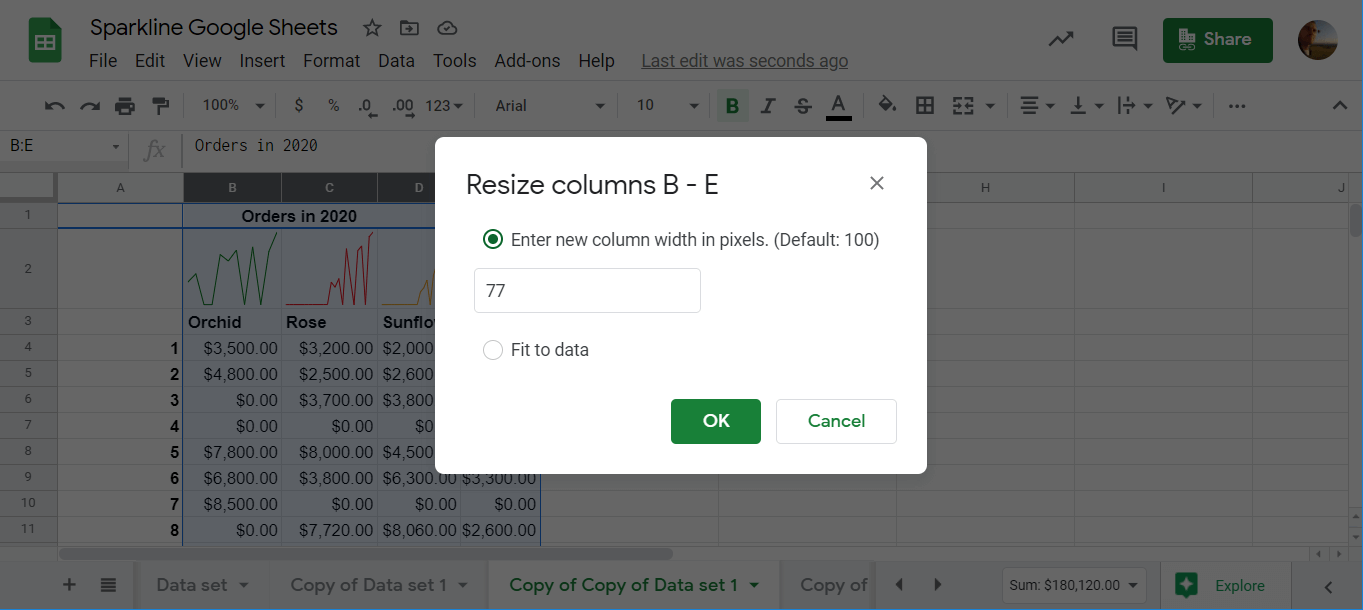This screenshot has height=610, width=1363.
Task: Click the column width input showing 77
Action: pyautogui.click(x=586, y=290)
